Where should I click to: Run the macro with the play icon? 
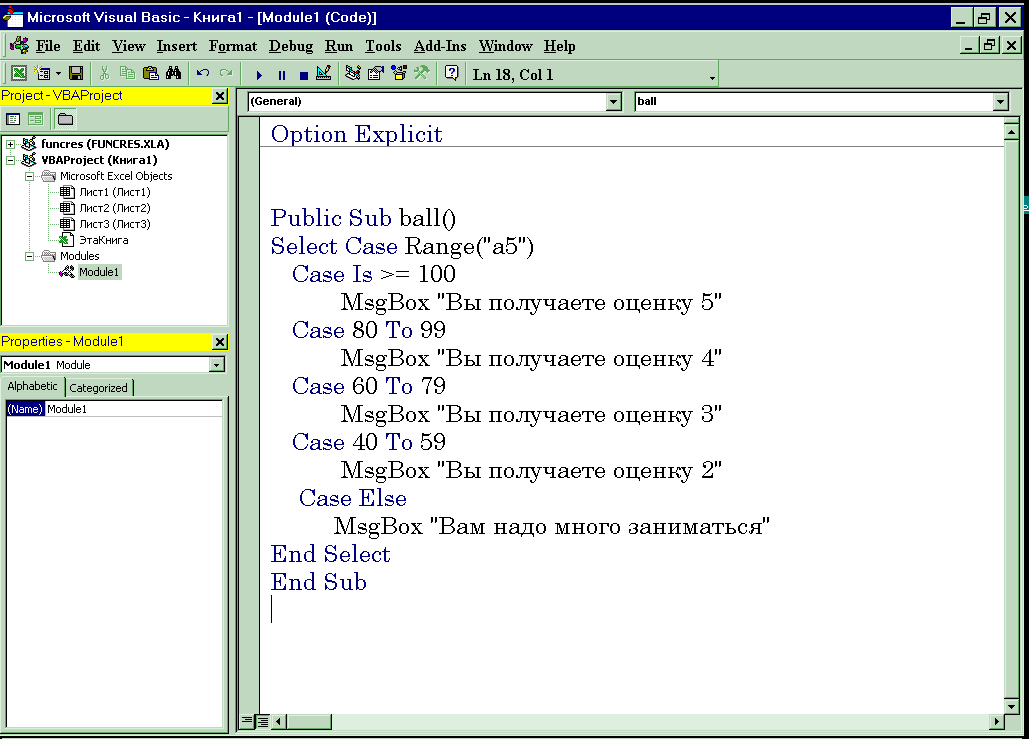click(259, 75)
